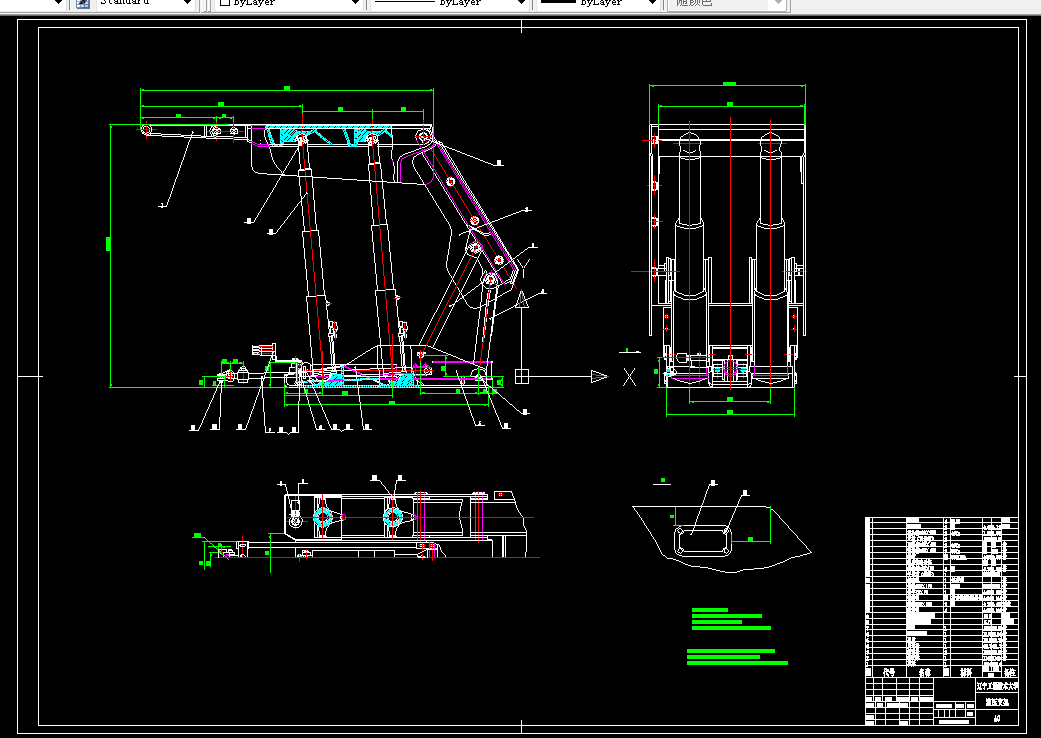The image size is (1041, 738).
Task: Expand the dropdown arrow left of the text style icon
Action: pyautogui.click(x=58, y=3)
